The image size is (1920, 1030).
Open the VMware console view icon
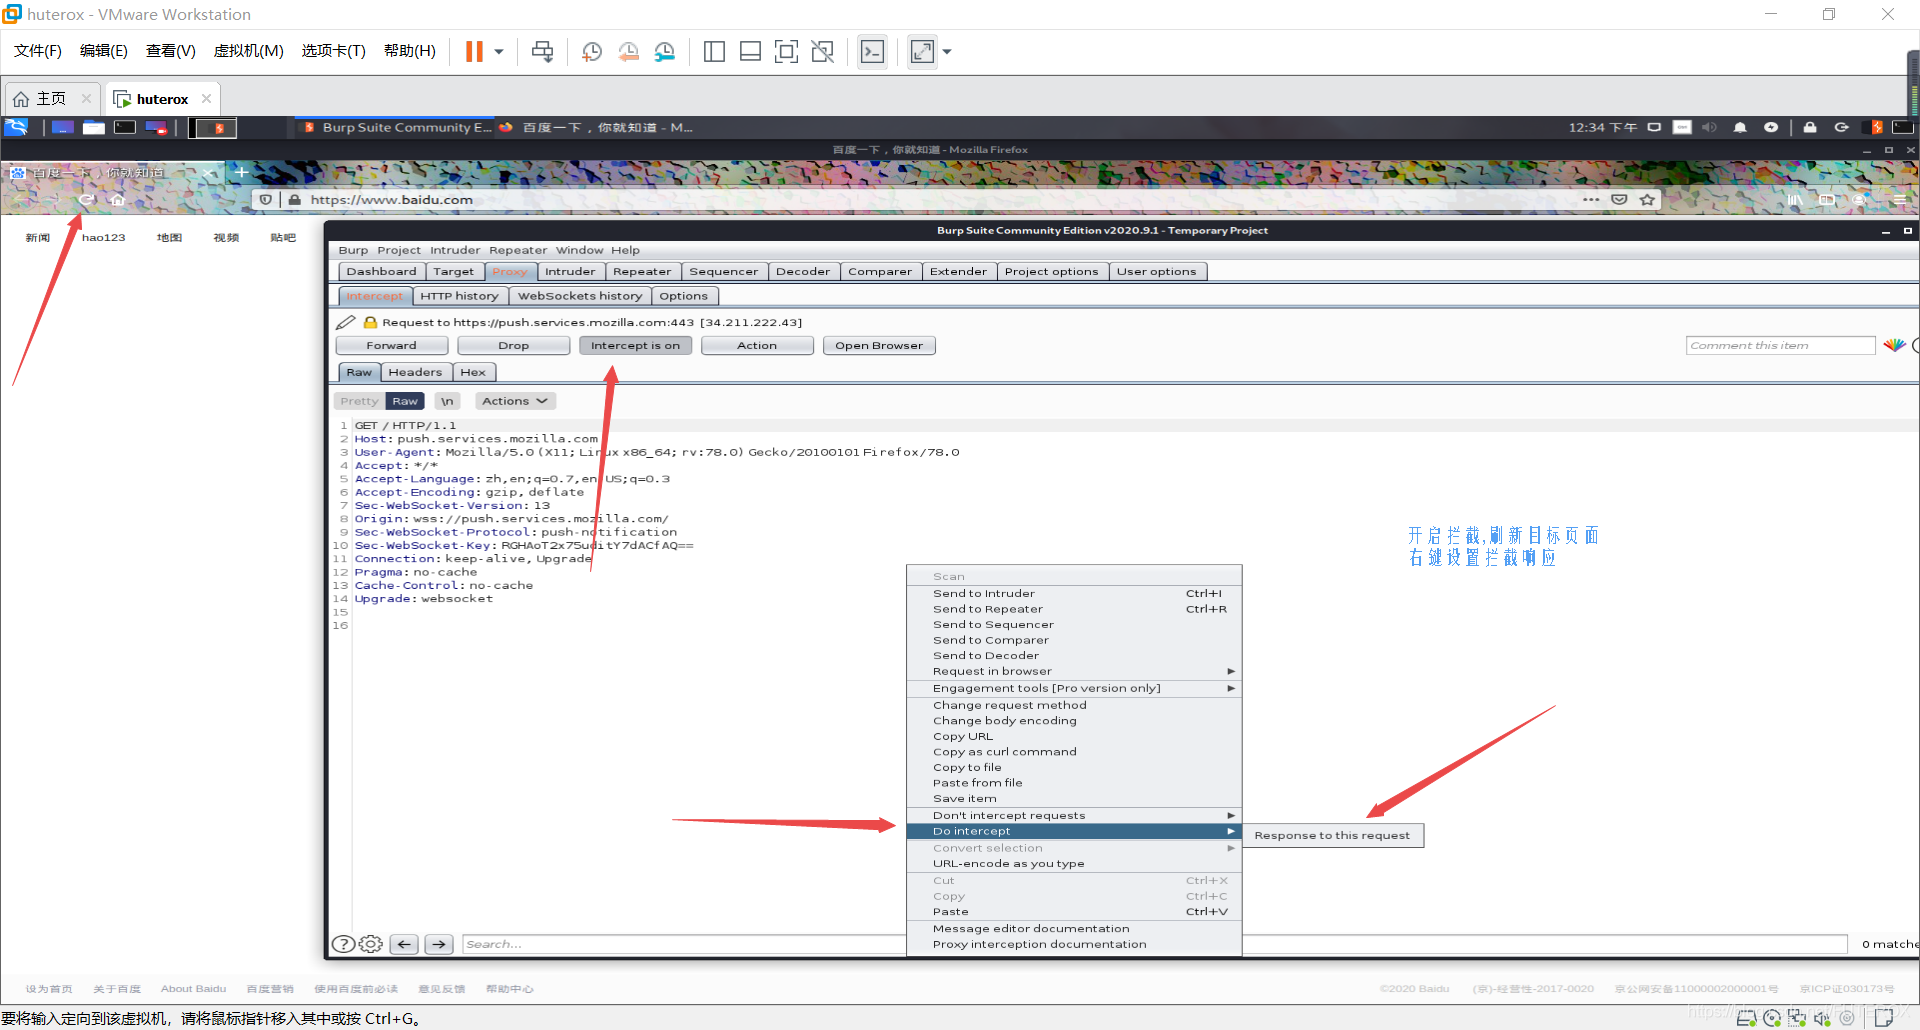[x=872, y=52]
